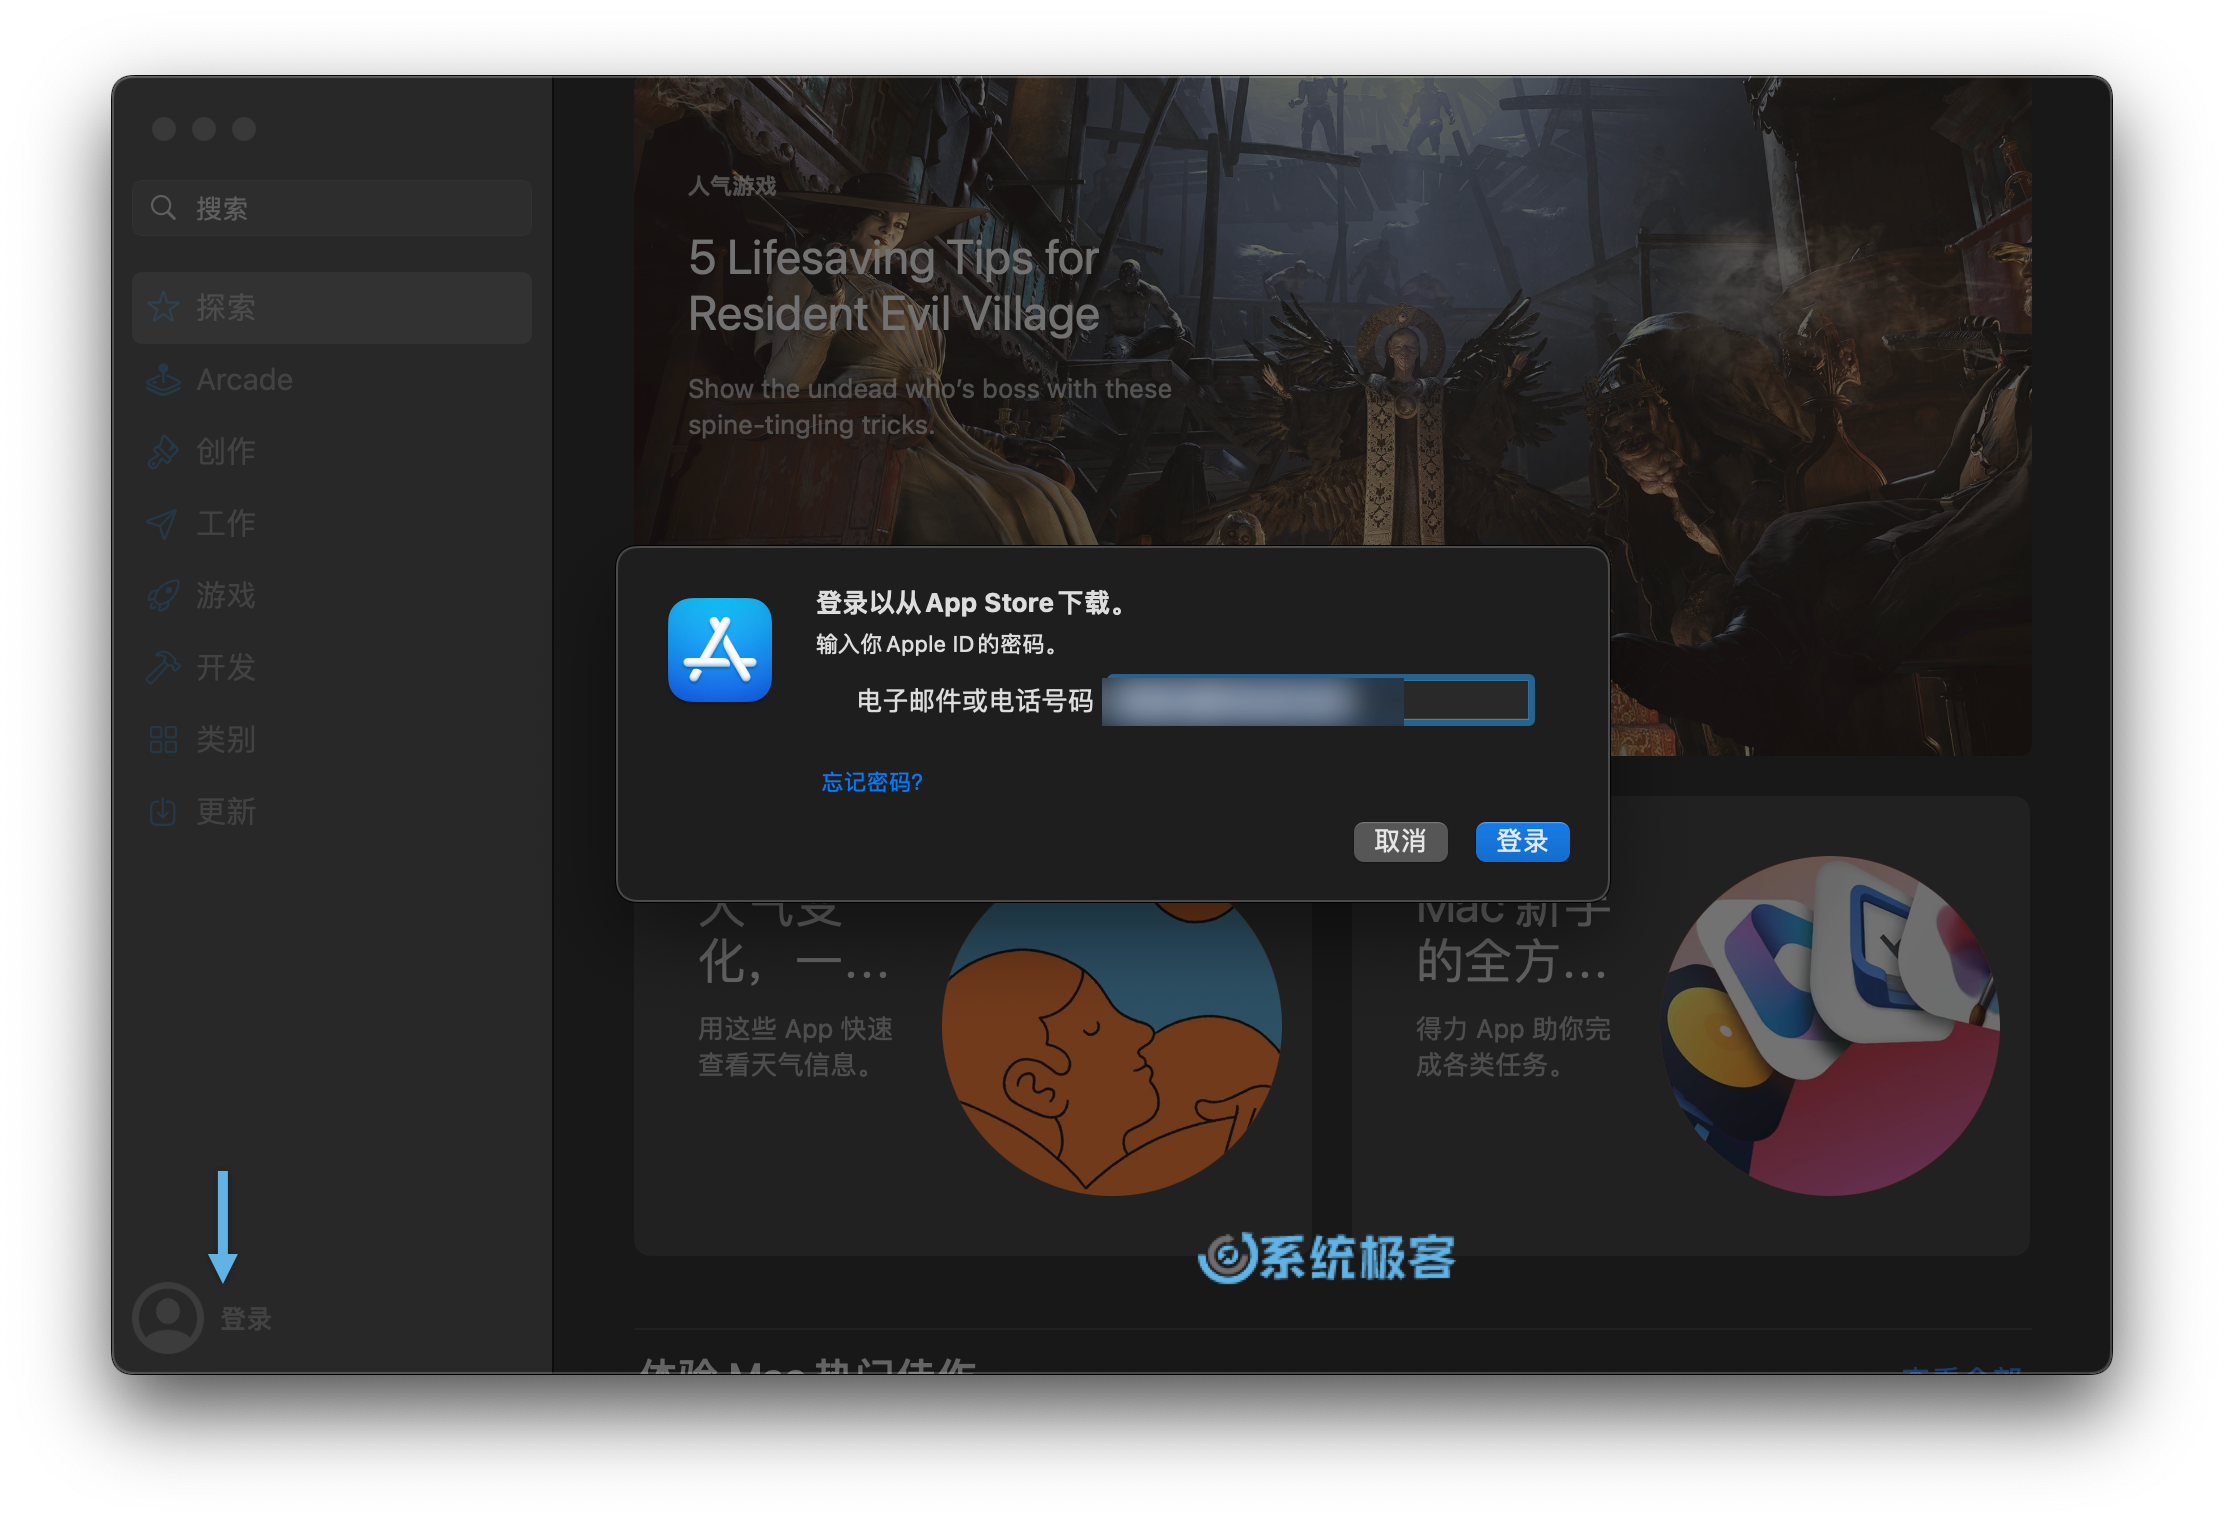Click the paintbrush icon beside 创作

click(x=163, y=452)
